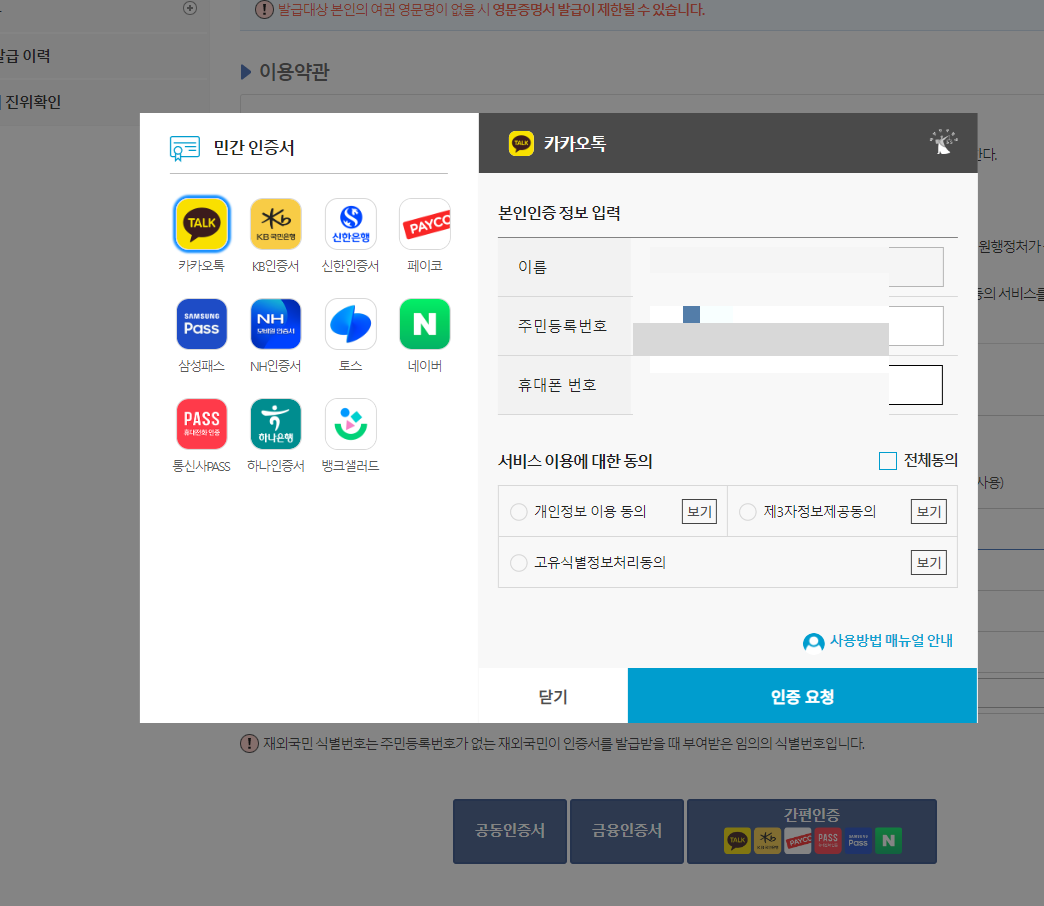Image resolution: width=1044 pixels, height=906 pixels.
Task: Select the 신한인증서 certificate icon
Action: (x=351, y=224)
